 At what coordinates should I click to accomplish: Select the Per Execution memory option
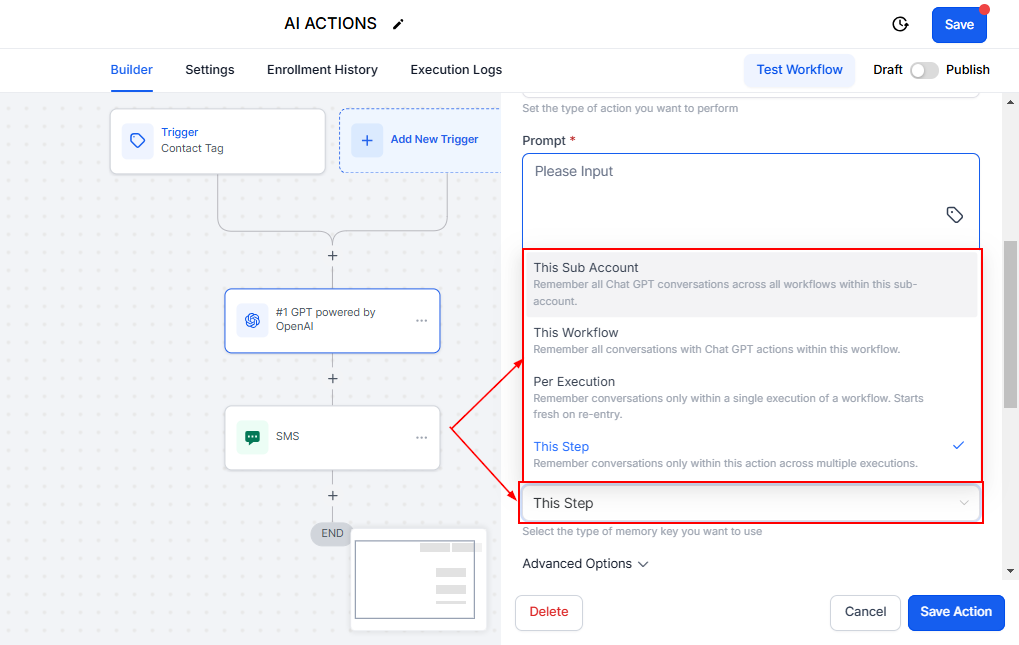point(751,397)
